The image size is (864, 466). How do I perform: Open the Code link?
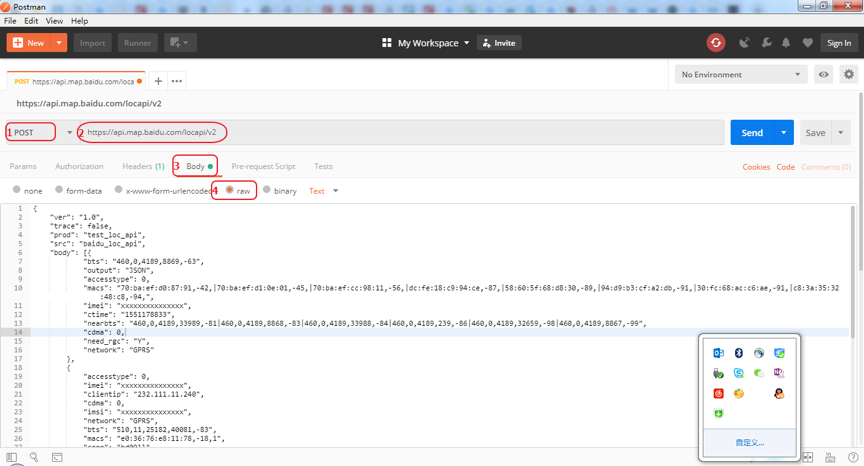coord(786,167)
